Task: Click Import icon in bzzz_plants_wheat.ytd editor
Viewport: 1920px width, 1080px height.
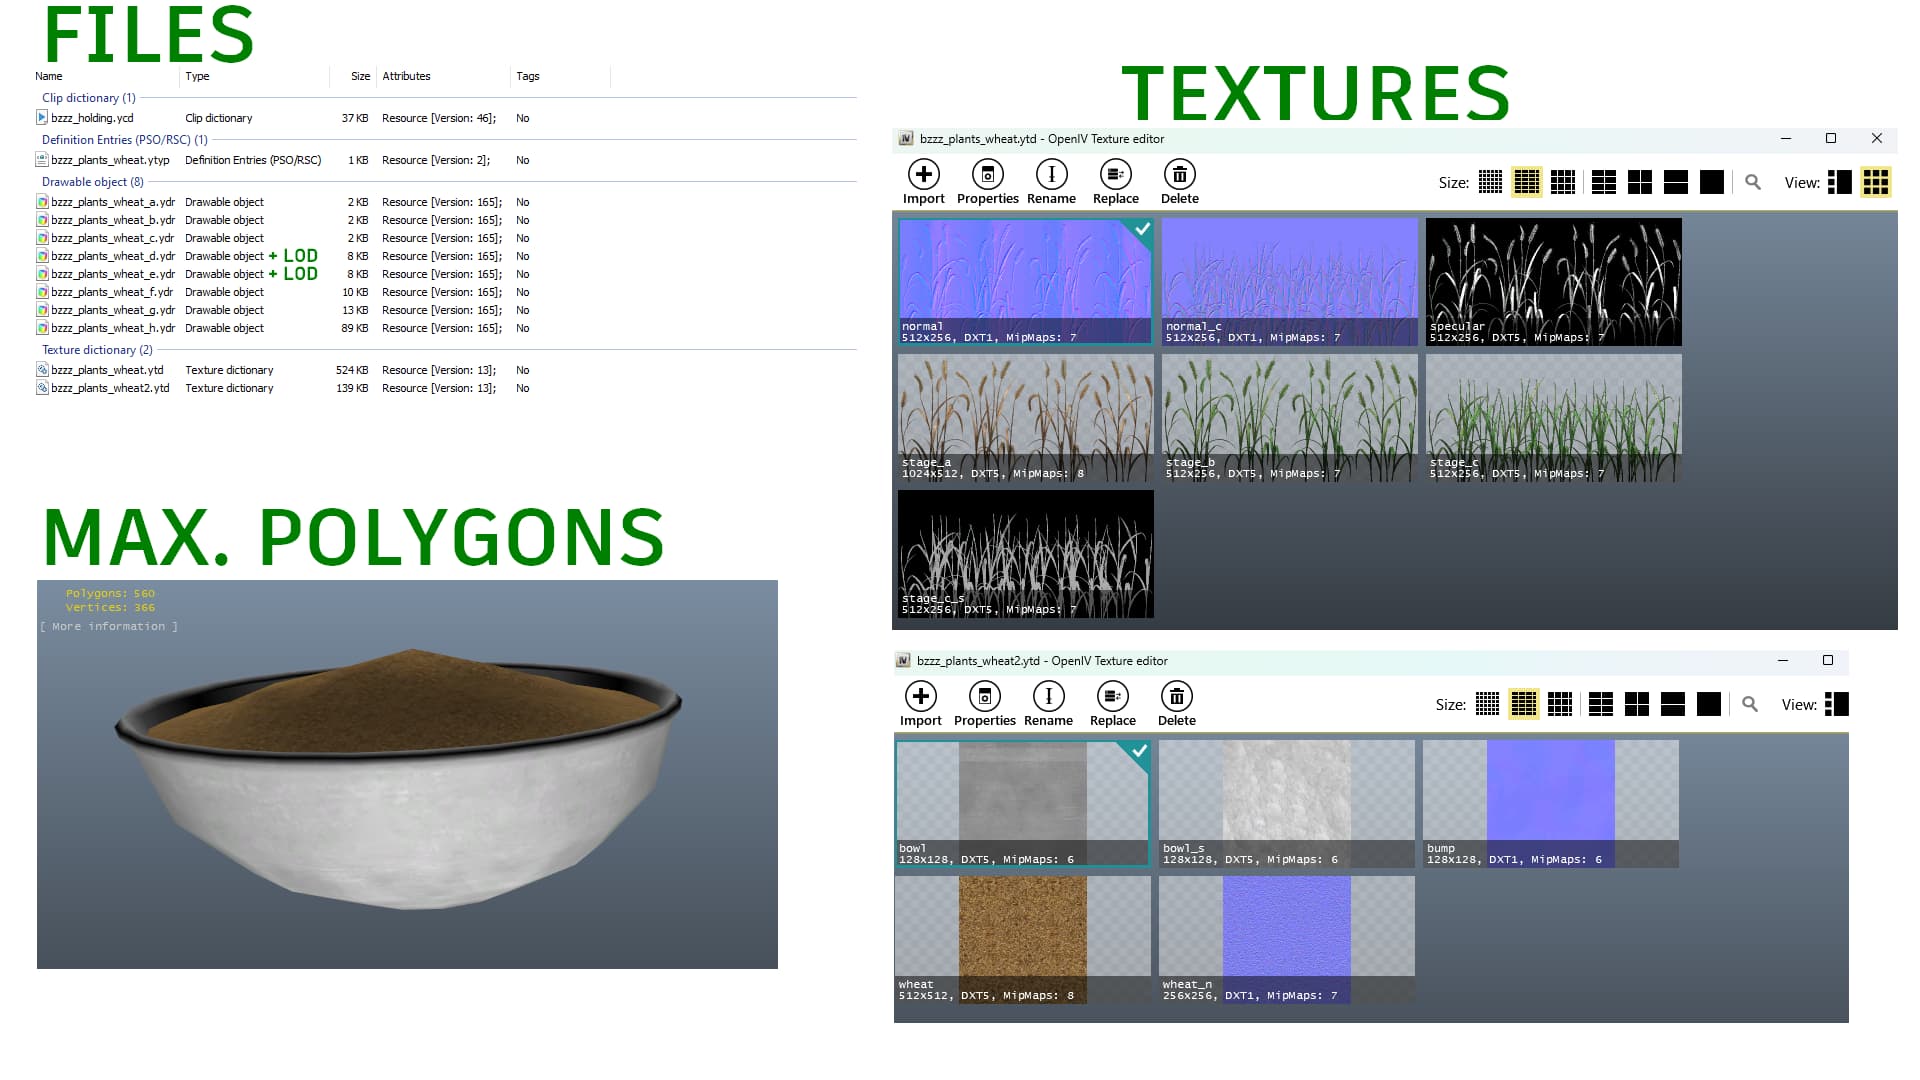Action: coord(923,175)
